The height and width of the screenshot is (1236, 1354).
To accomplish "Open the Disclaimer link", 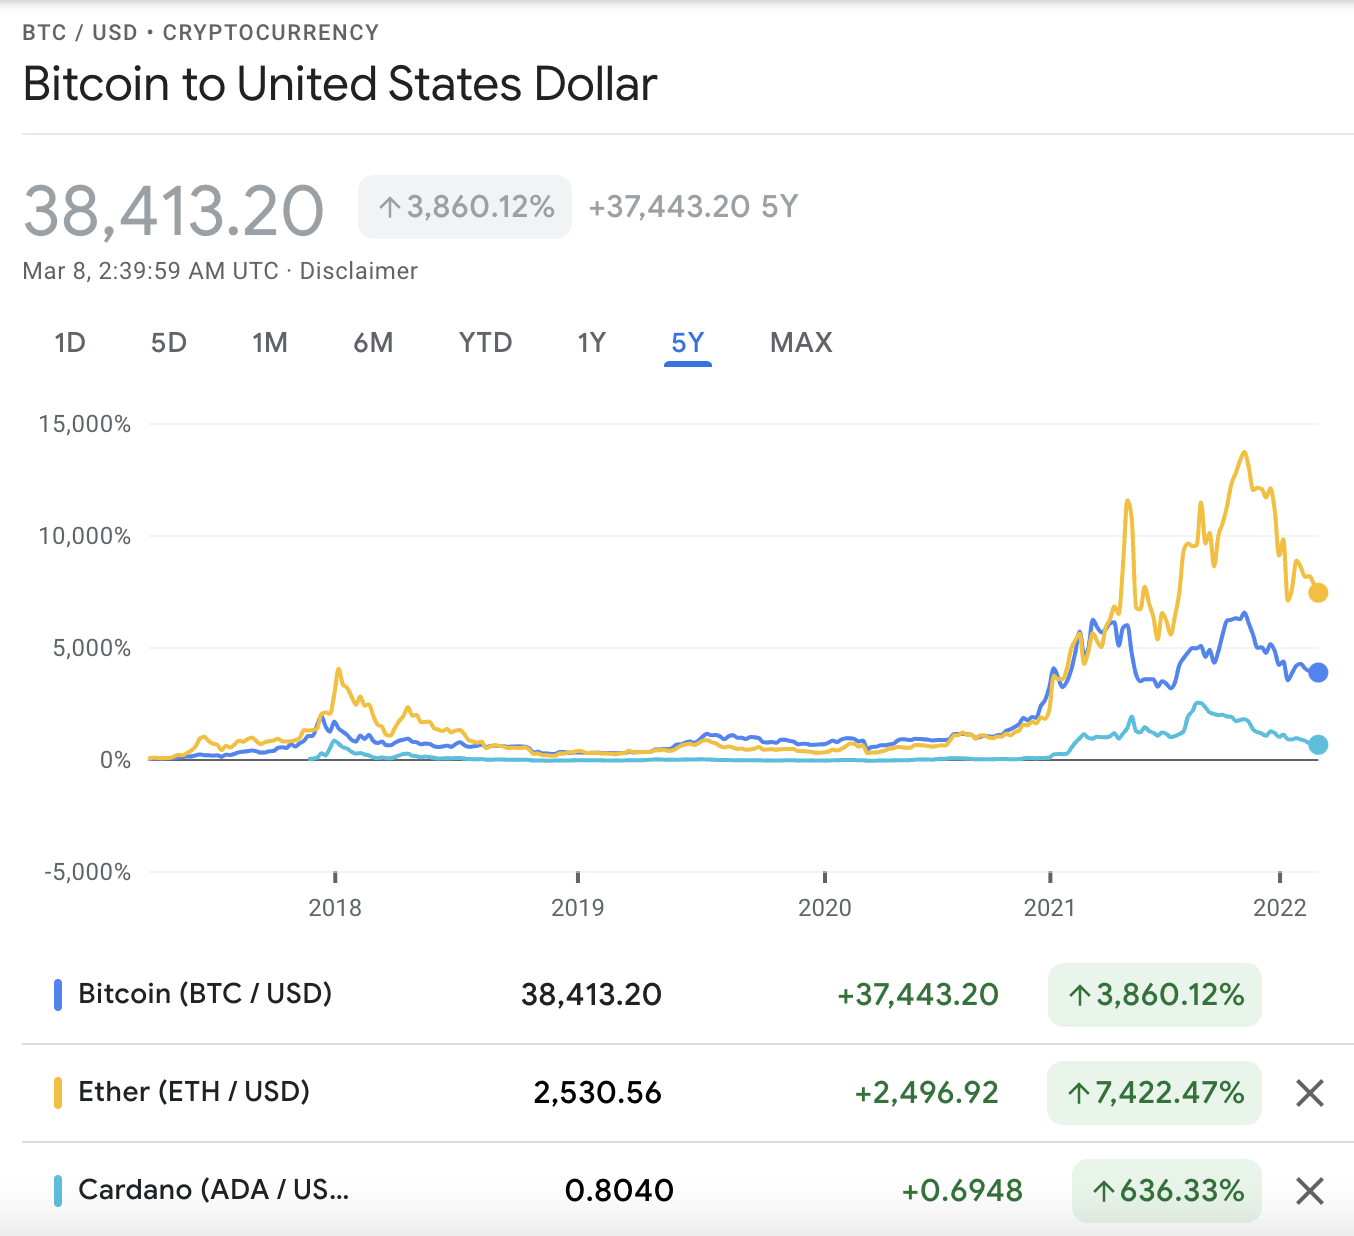I will pos(359,270).
